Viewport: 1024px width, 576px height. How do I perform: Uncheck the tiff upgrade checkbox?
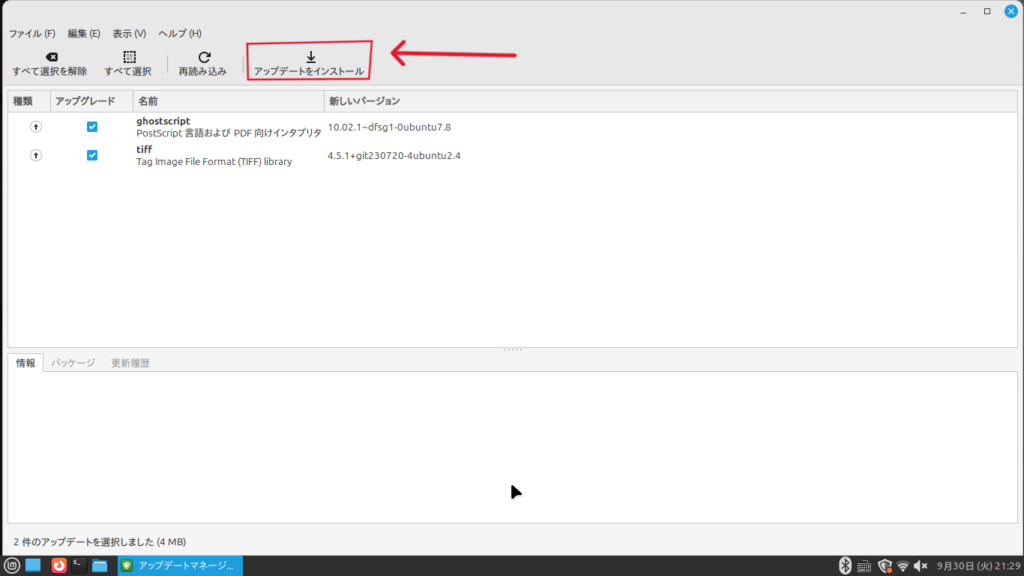[x=92, y=155]
